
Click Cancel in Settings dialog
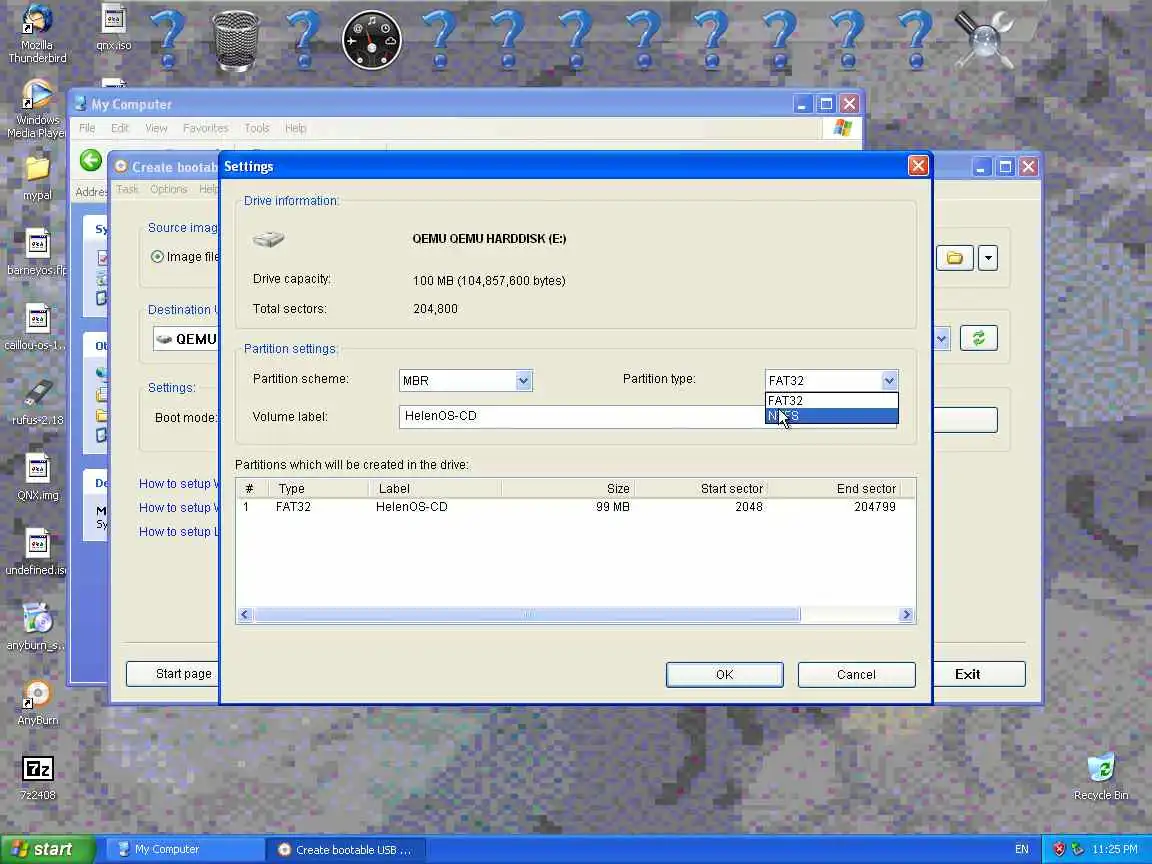[x=856, y=674]
